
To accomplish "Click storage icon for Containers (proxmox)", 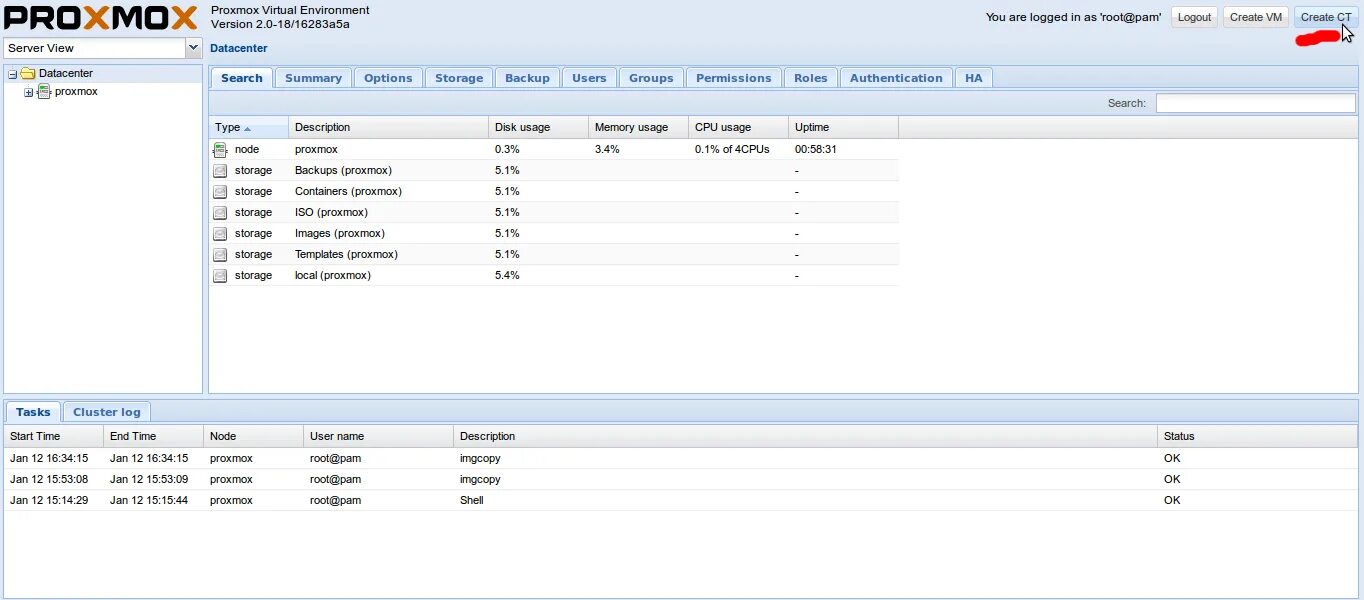I will [x=220, y=192].
